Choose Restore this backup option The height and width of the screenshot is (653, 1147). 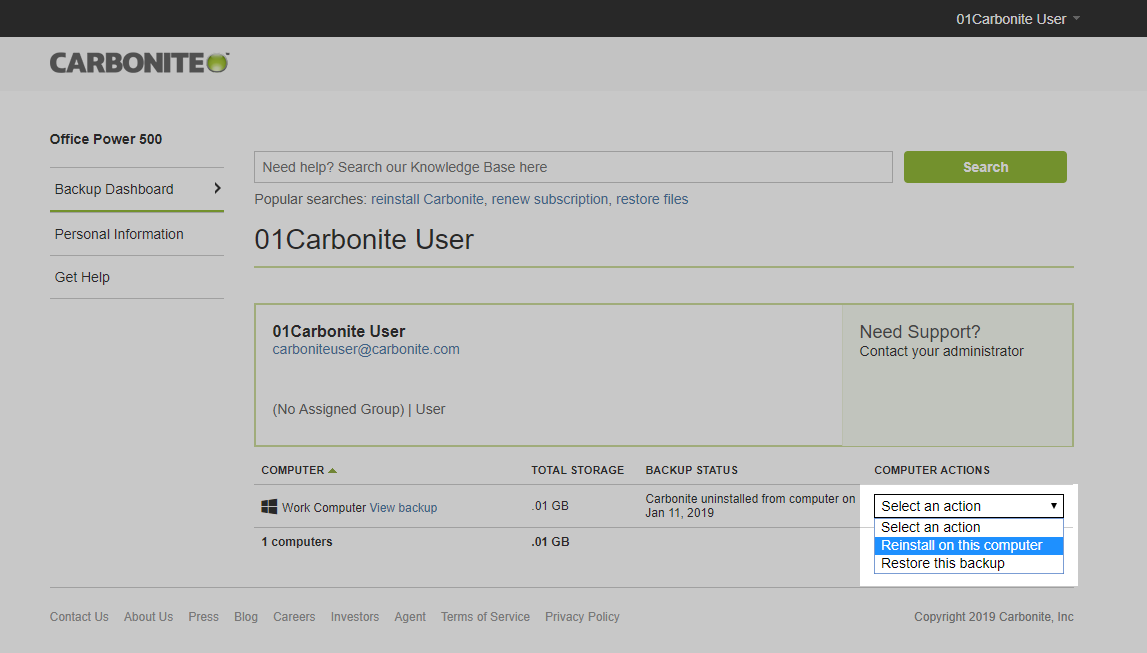coord(943,563)
